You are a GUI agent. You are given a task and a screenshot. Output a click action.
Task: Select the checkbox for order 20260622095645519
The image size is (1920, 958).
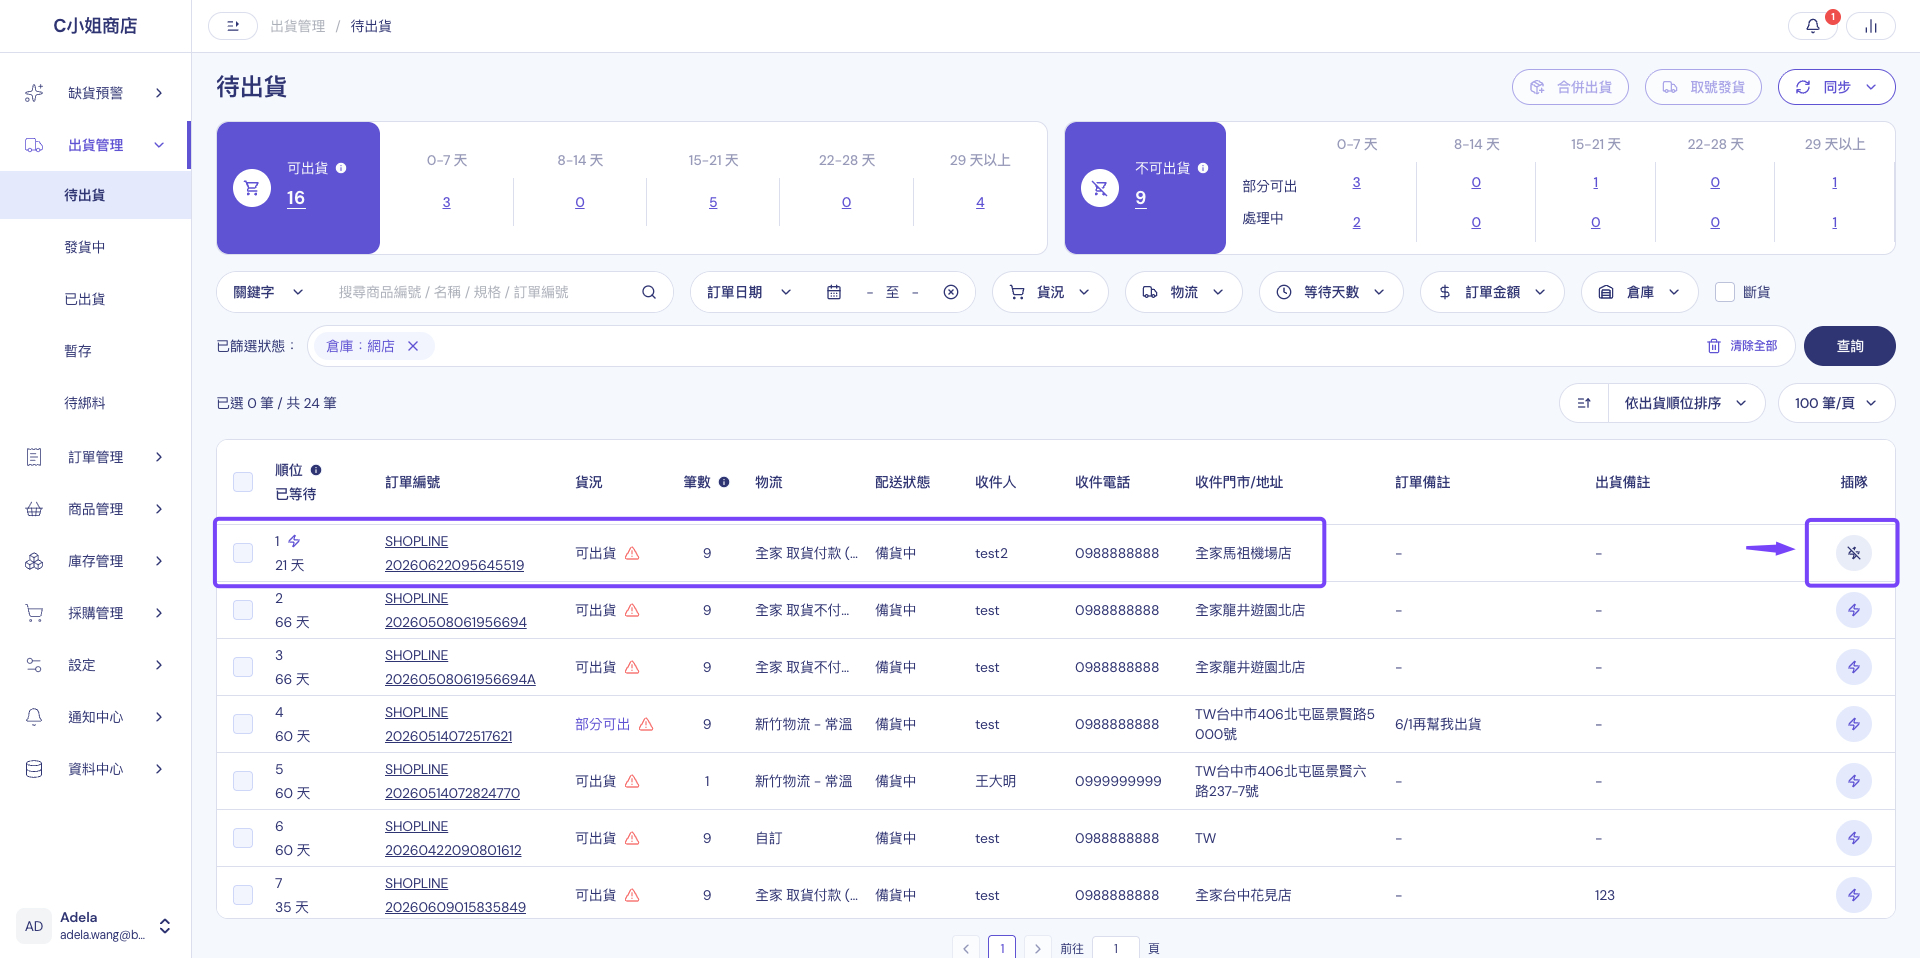pyautogui.click(x=243, y=553)
